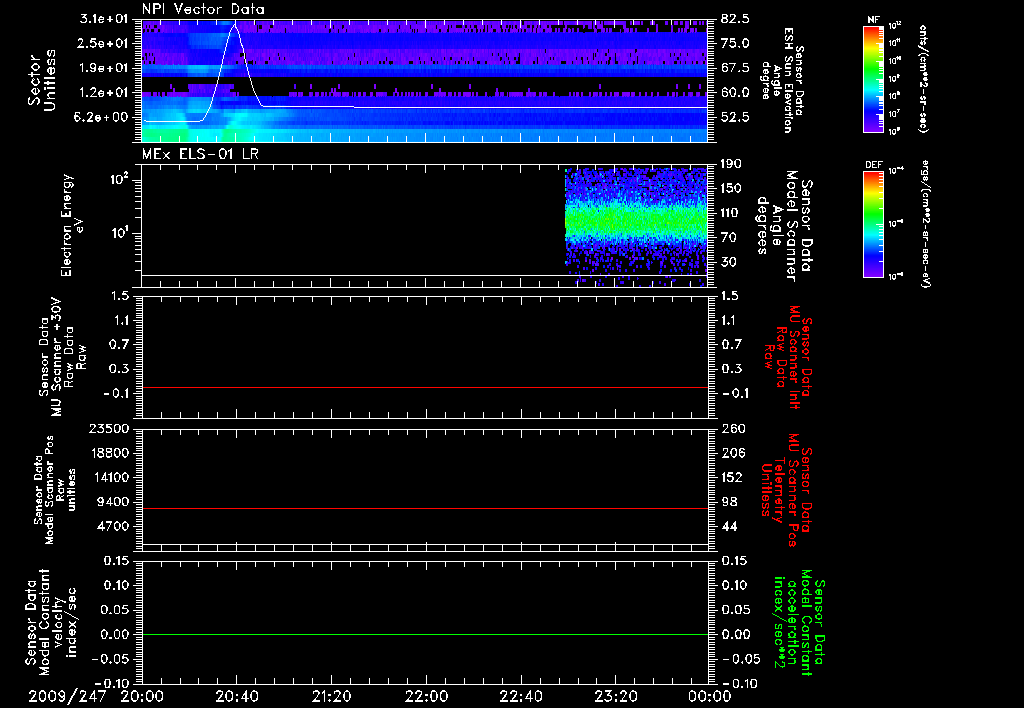Click the "52.5" elevation tick label

click(735, 118)
